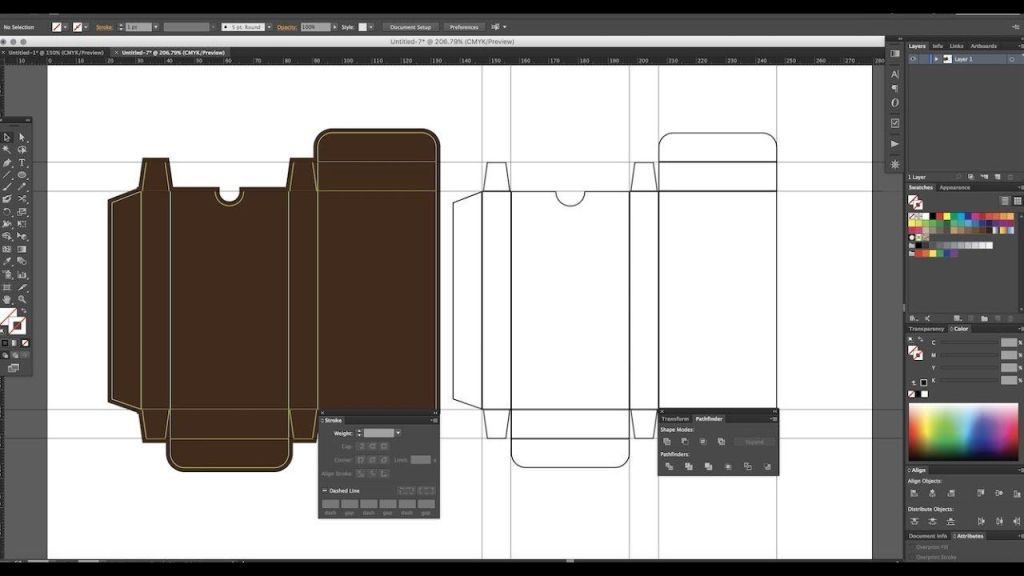The height and width of the screenshot is (576, 1024).
Task: Expand Layer 1 disclosure triangle
Action: click(x=936, y=59)
